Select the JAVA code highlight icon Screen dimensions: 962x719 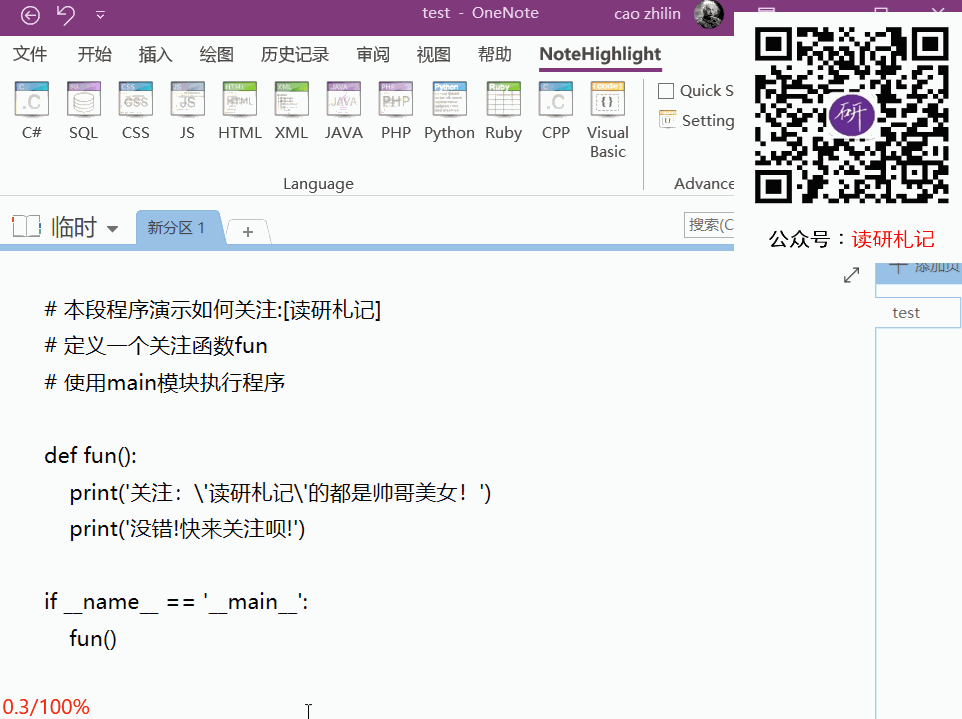344,110
